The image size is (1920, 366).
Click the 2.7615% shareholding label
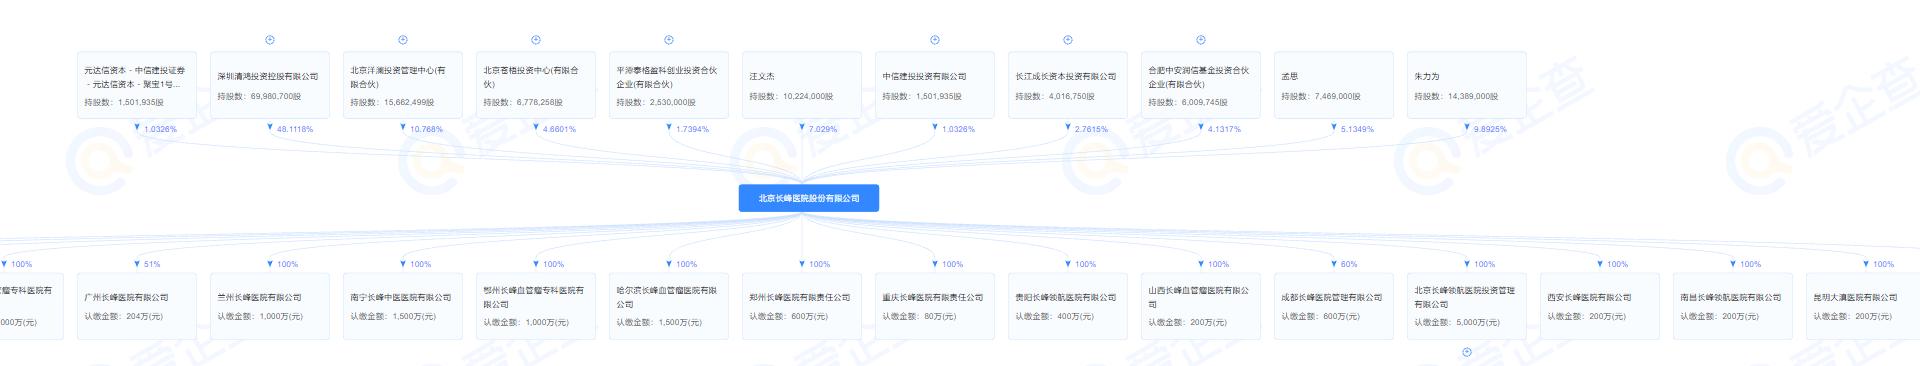pyautogui.click(x=1092, y=129)
